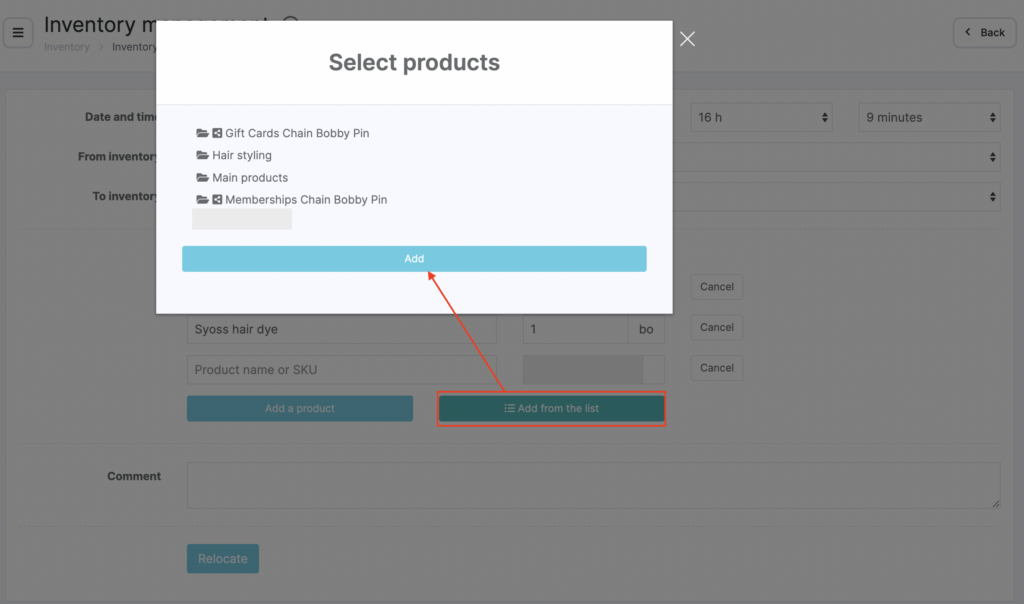Close the Select products dialog
Screen dimensions: 1024x604
[687, 39]
